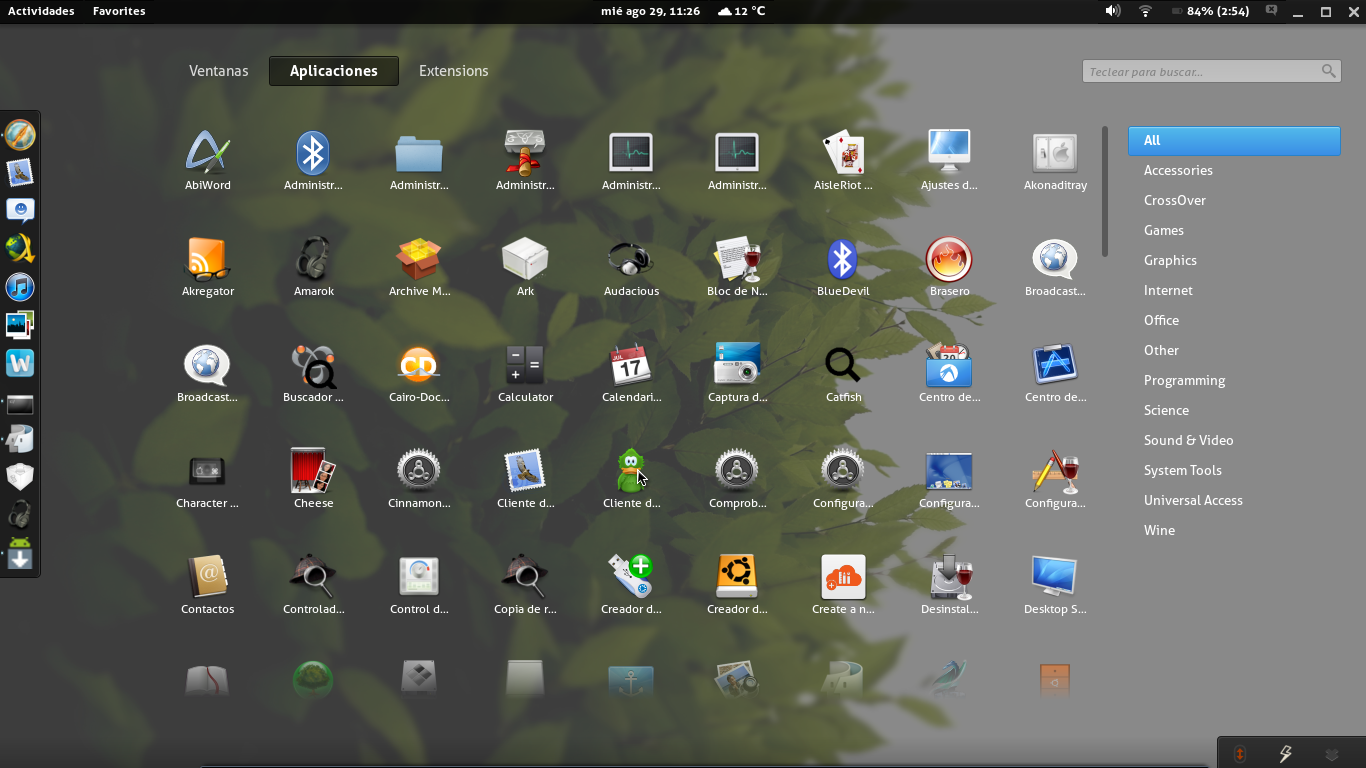
Task: Select the Aplicaciones tab
Action: coord(334,71)
